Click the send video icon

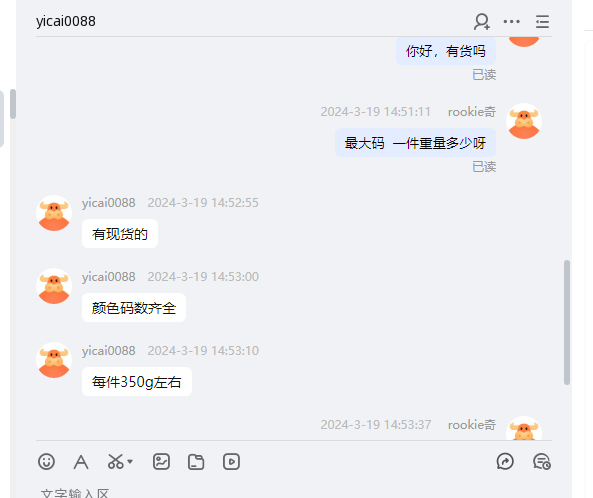coord(231,462)
